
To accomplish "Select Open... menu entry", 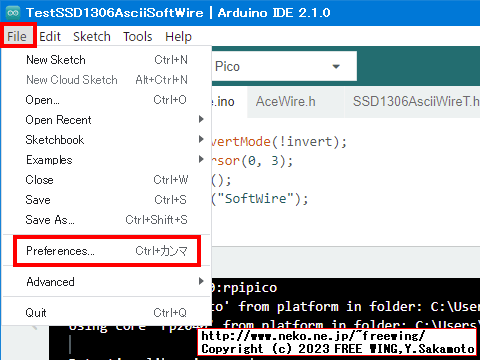I will click(x=107, y=100).
